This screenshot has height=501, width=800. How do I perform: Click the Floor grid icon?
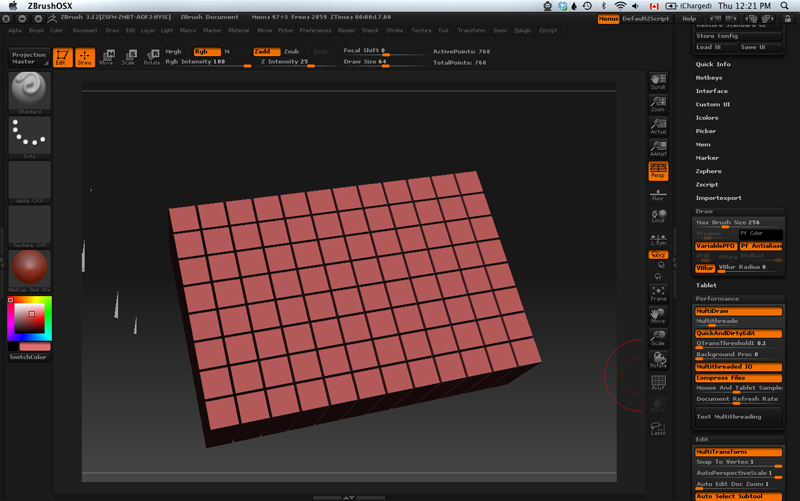click(x=658, y=195)
